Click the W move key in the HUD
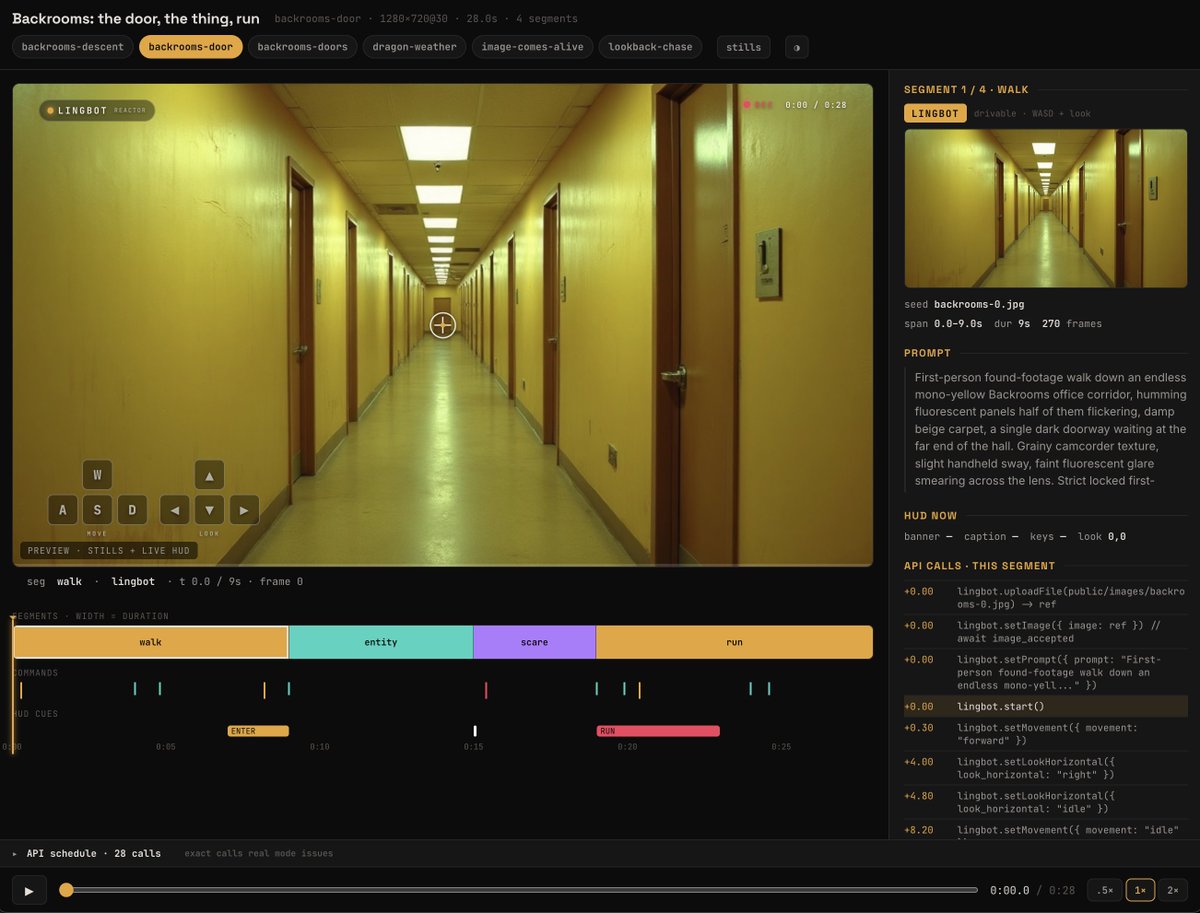The height and width of the screenshot is (913, 1200). (x=97, y=475)
